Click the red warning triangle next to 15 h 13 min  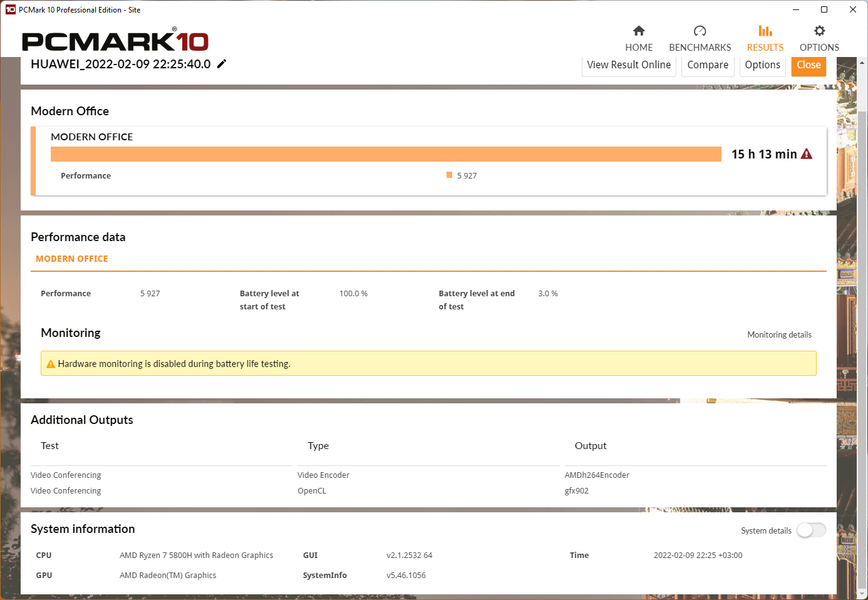click(x=807, y=154)
